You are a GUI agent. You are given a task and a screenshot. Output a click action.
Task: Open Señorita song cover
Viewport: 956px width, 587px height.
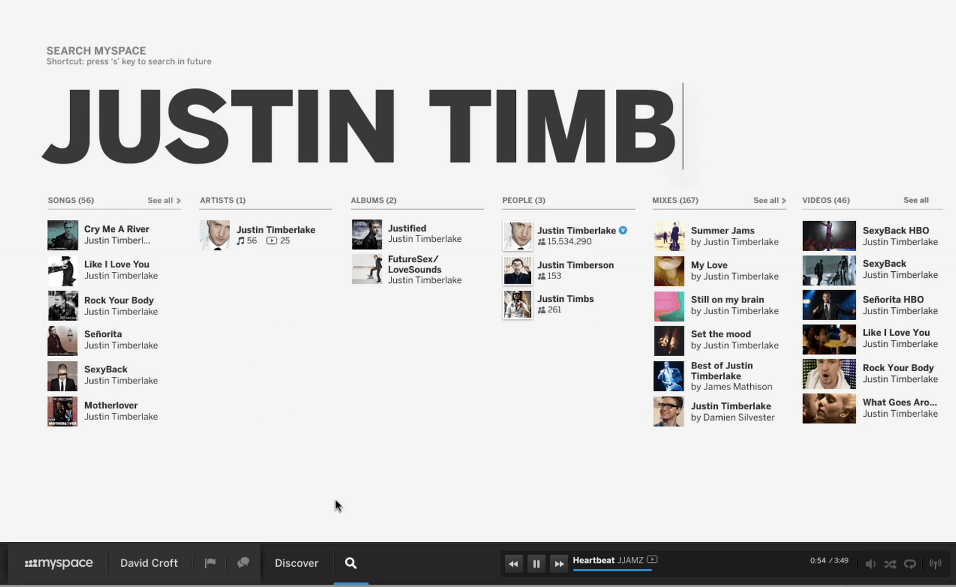pos(63,341)
